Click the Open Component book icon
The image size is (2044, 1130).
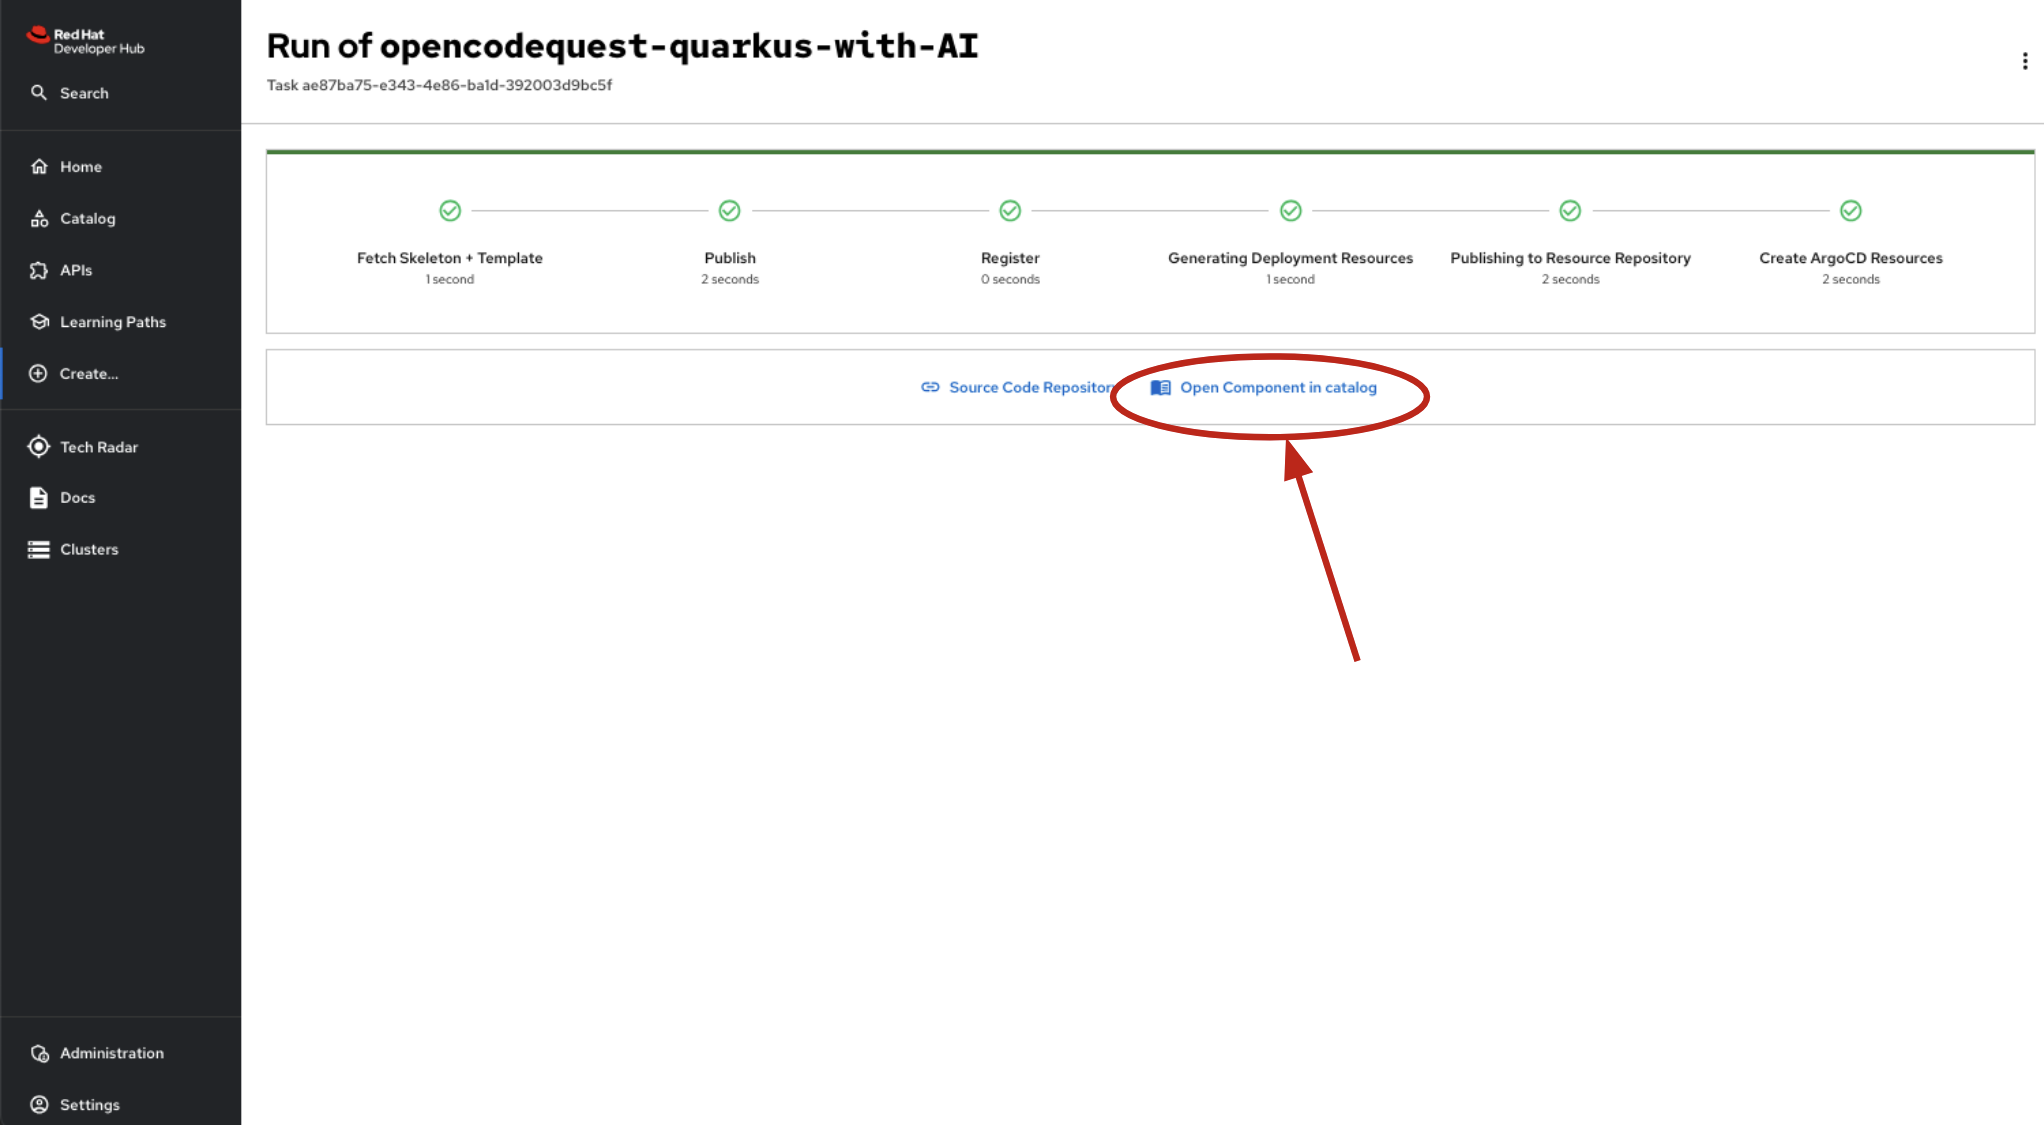click(x=1160, y=388)
